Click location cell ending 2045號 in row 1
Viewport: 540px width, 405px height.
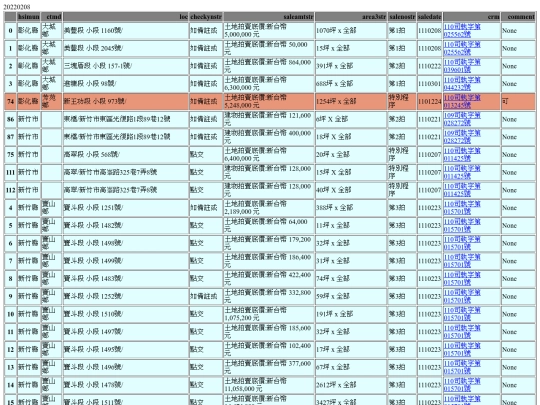[x=126, y=48]
